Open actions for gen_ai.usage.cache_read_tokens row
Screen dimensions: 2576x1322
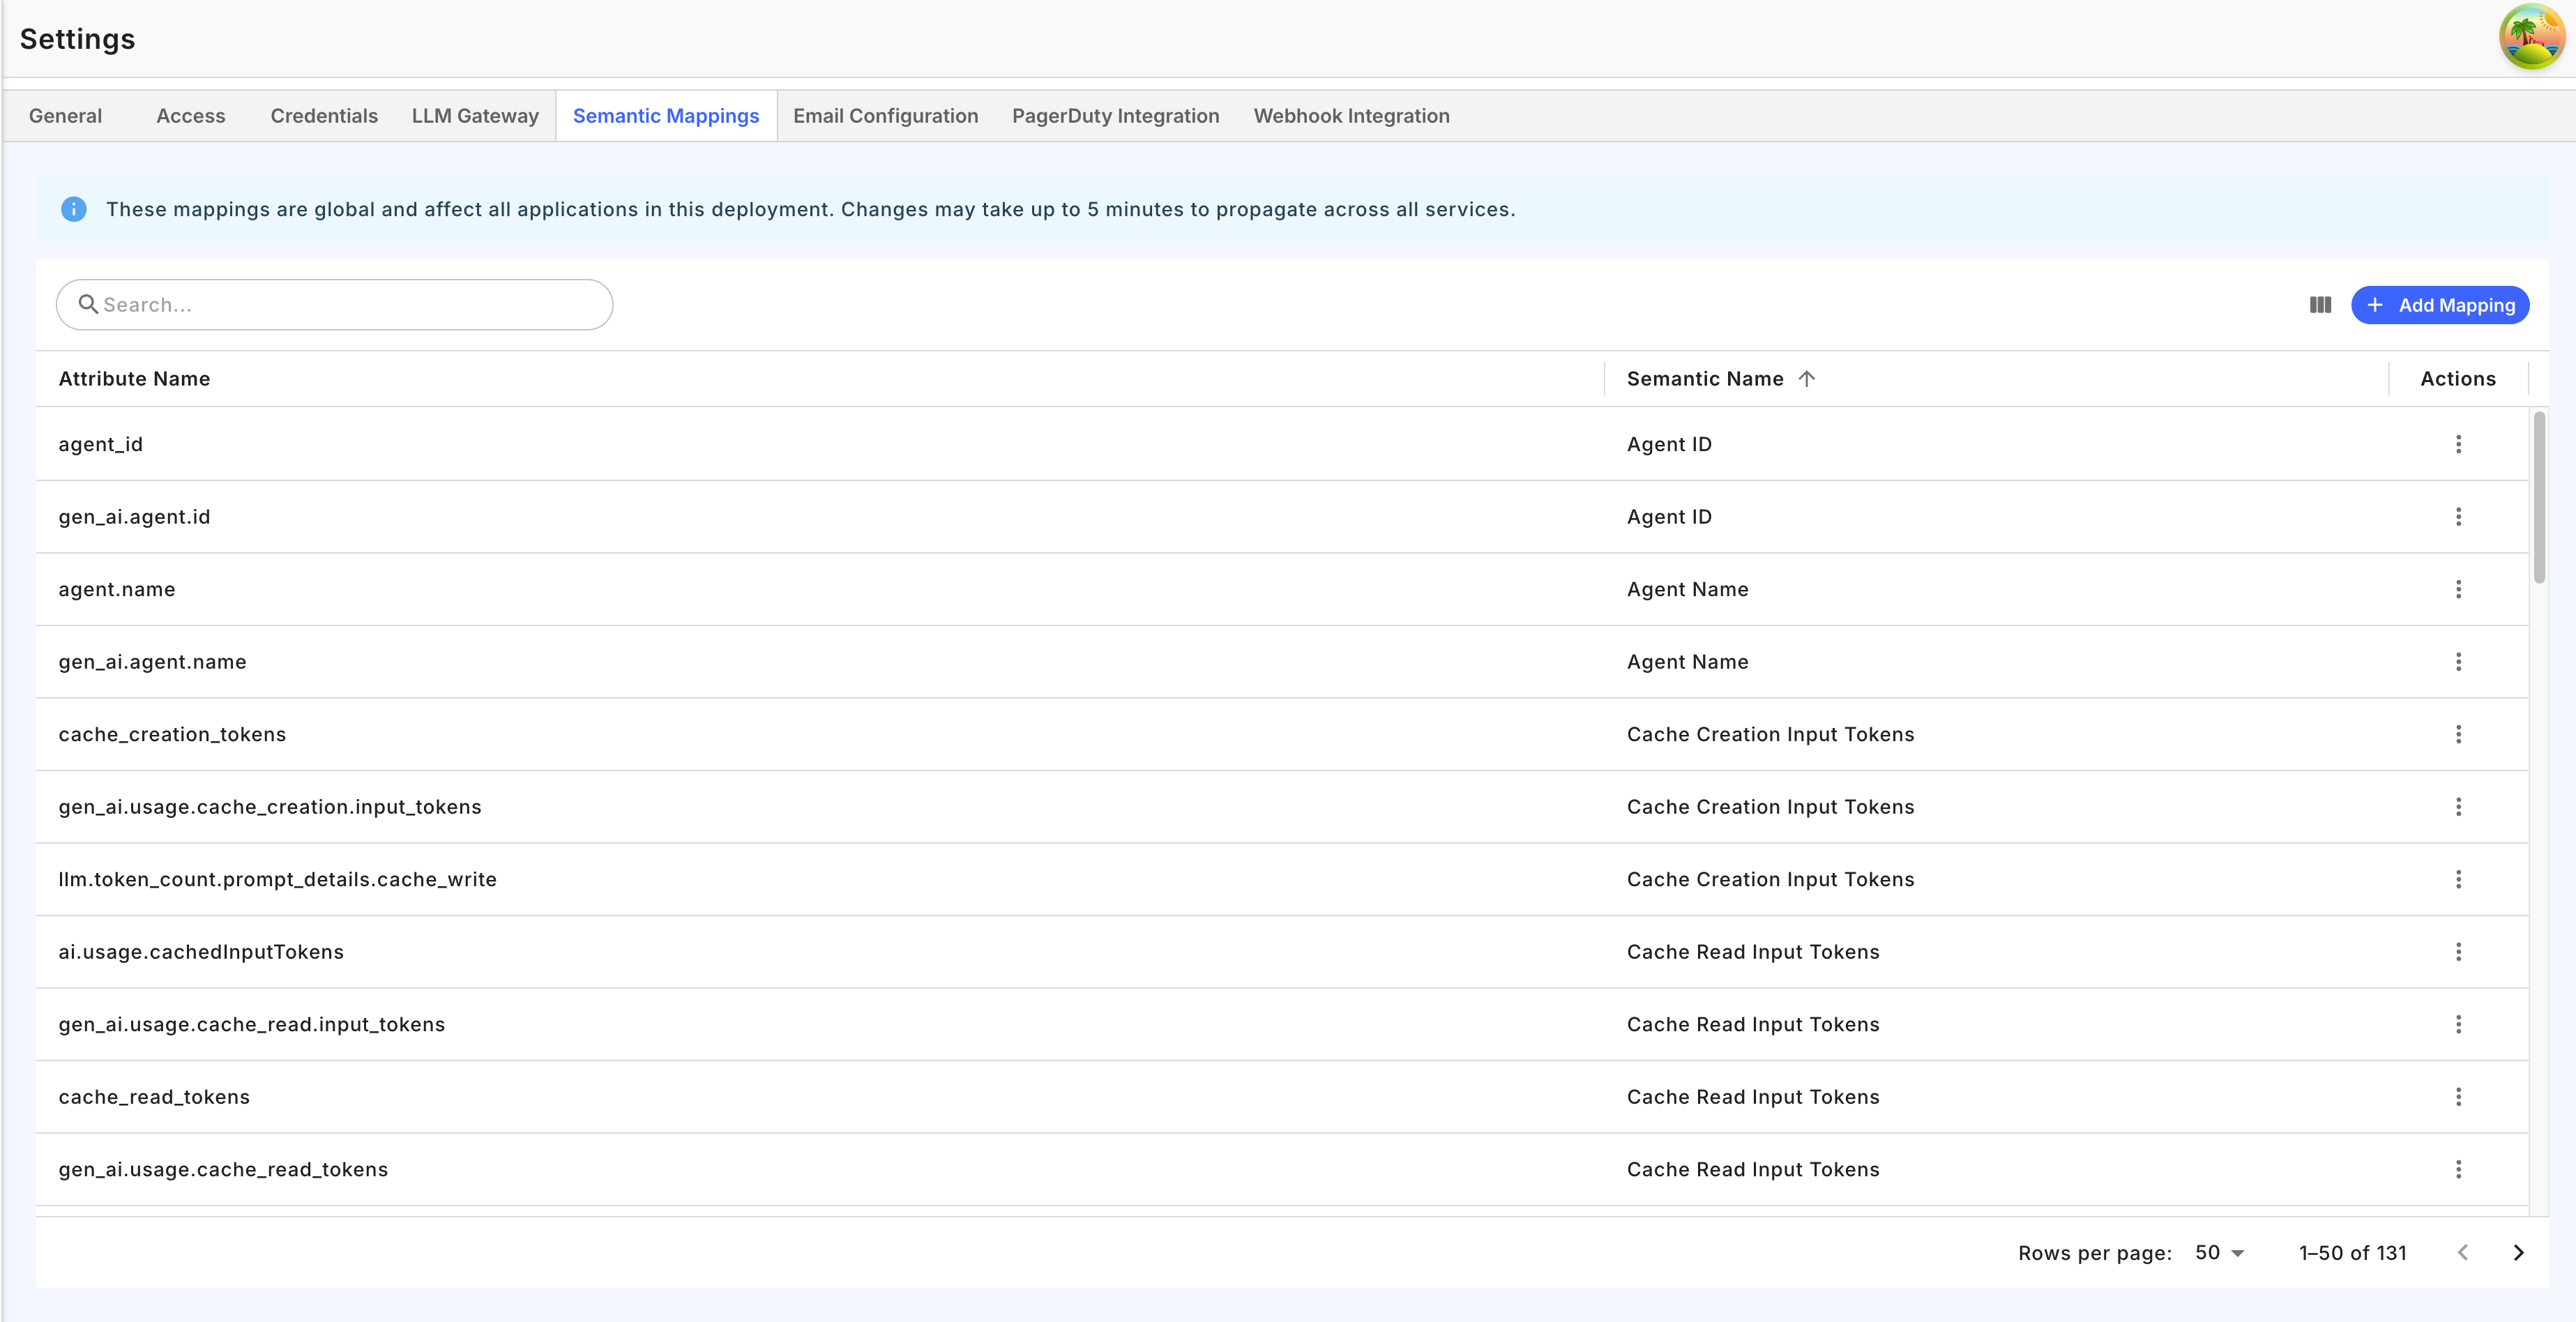tap(2458, 1169)
